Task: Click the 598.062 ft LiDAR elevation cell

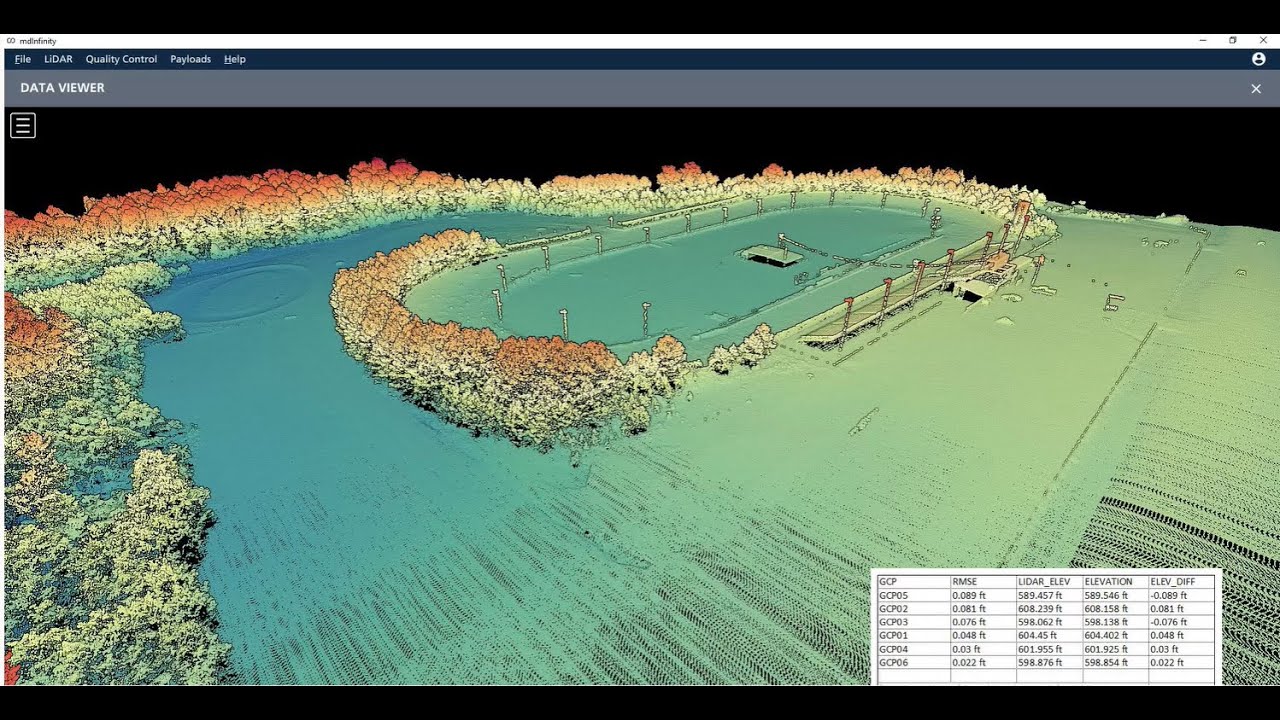Action: (1049, 622)
